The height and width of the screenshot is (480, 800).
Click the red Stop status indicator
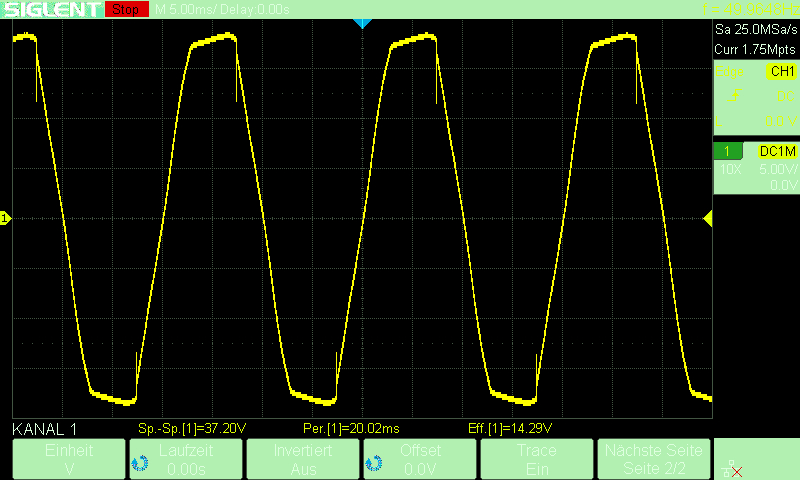127,9
